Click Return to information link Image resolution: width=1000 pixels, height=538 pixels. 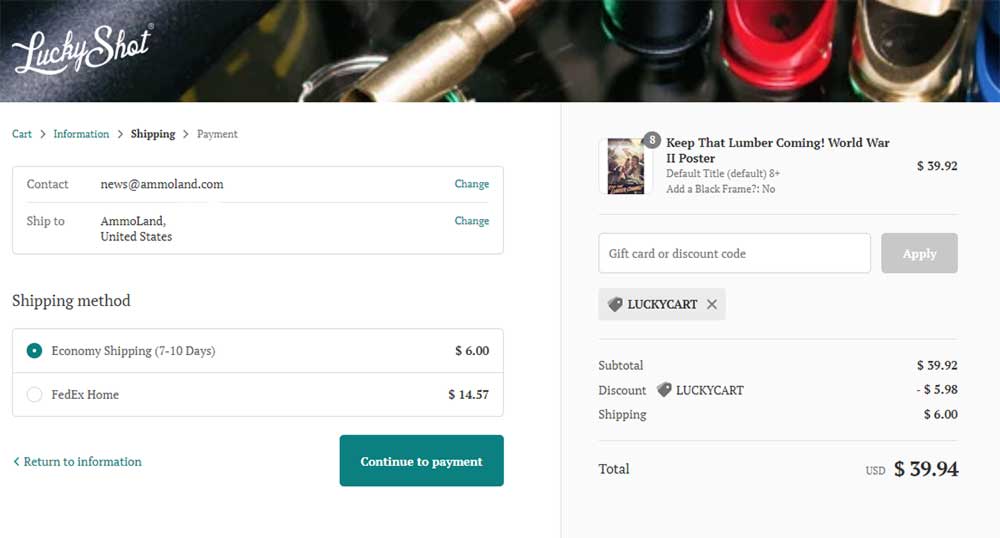tap(82, 462)
